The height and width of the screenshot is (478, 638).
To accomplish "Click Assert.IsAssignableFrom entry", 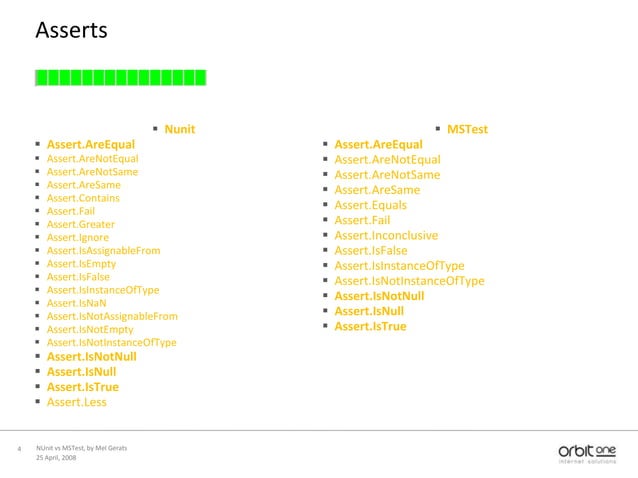I will tap(103, 251).
